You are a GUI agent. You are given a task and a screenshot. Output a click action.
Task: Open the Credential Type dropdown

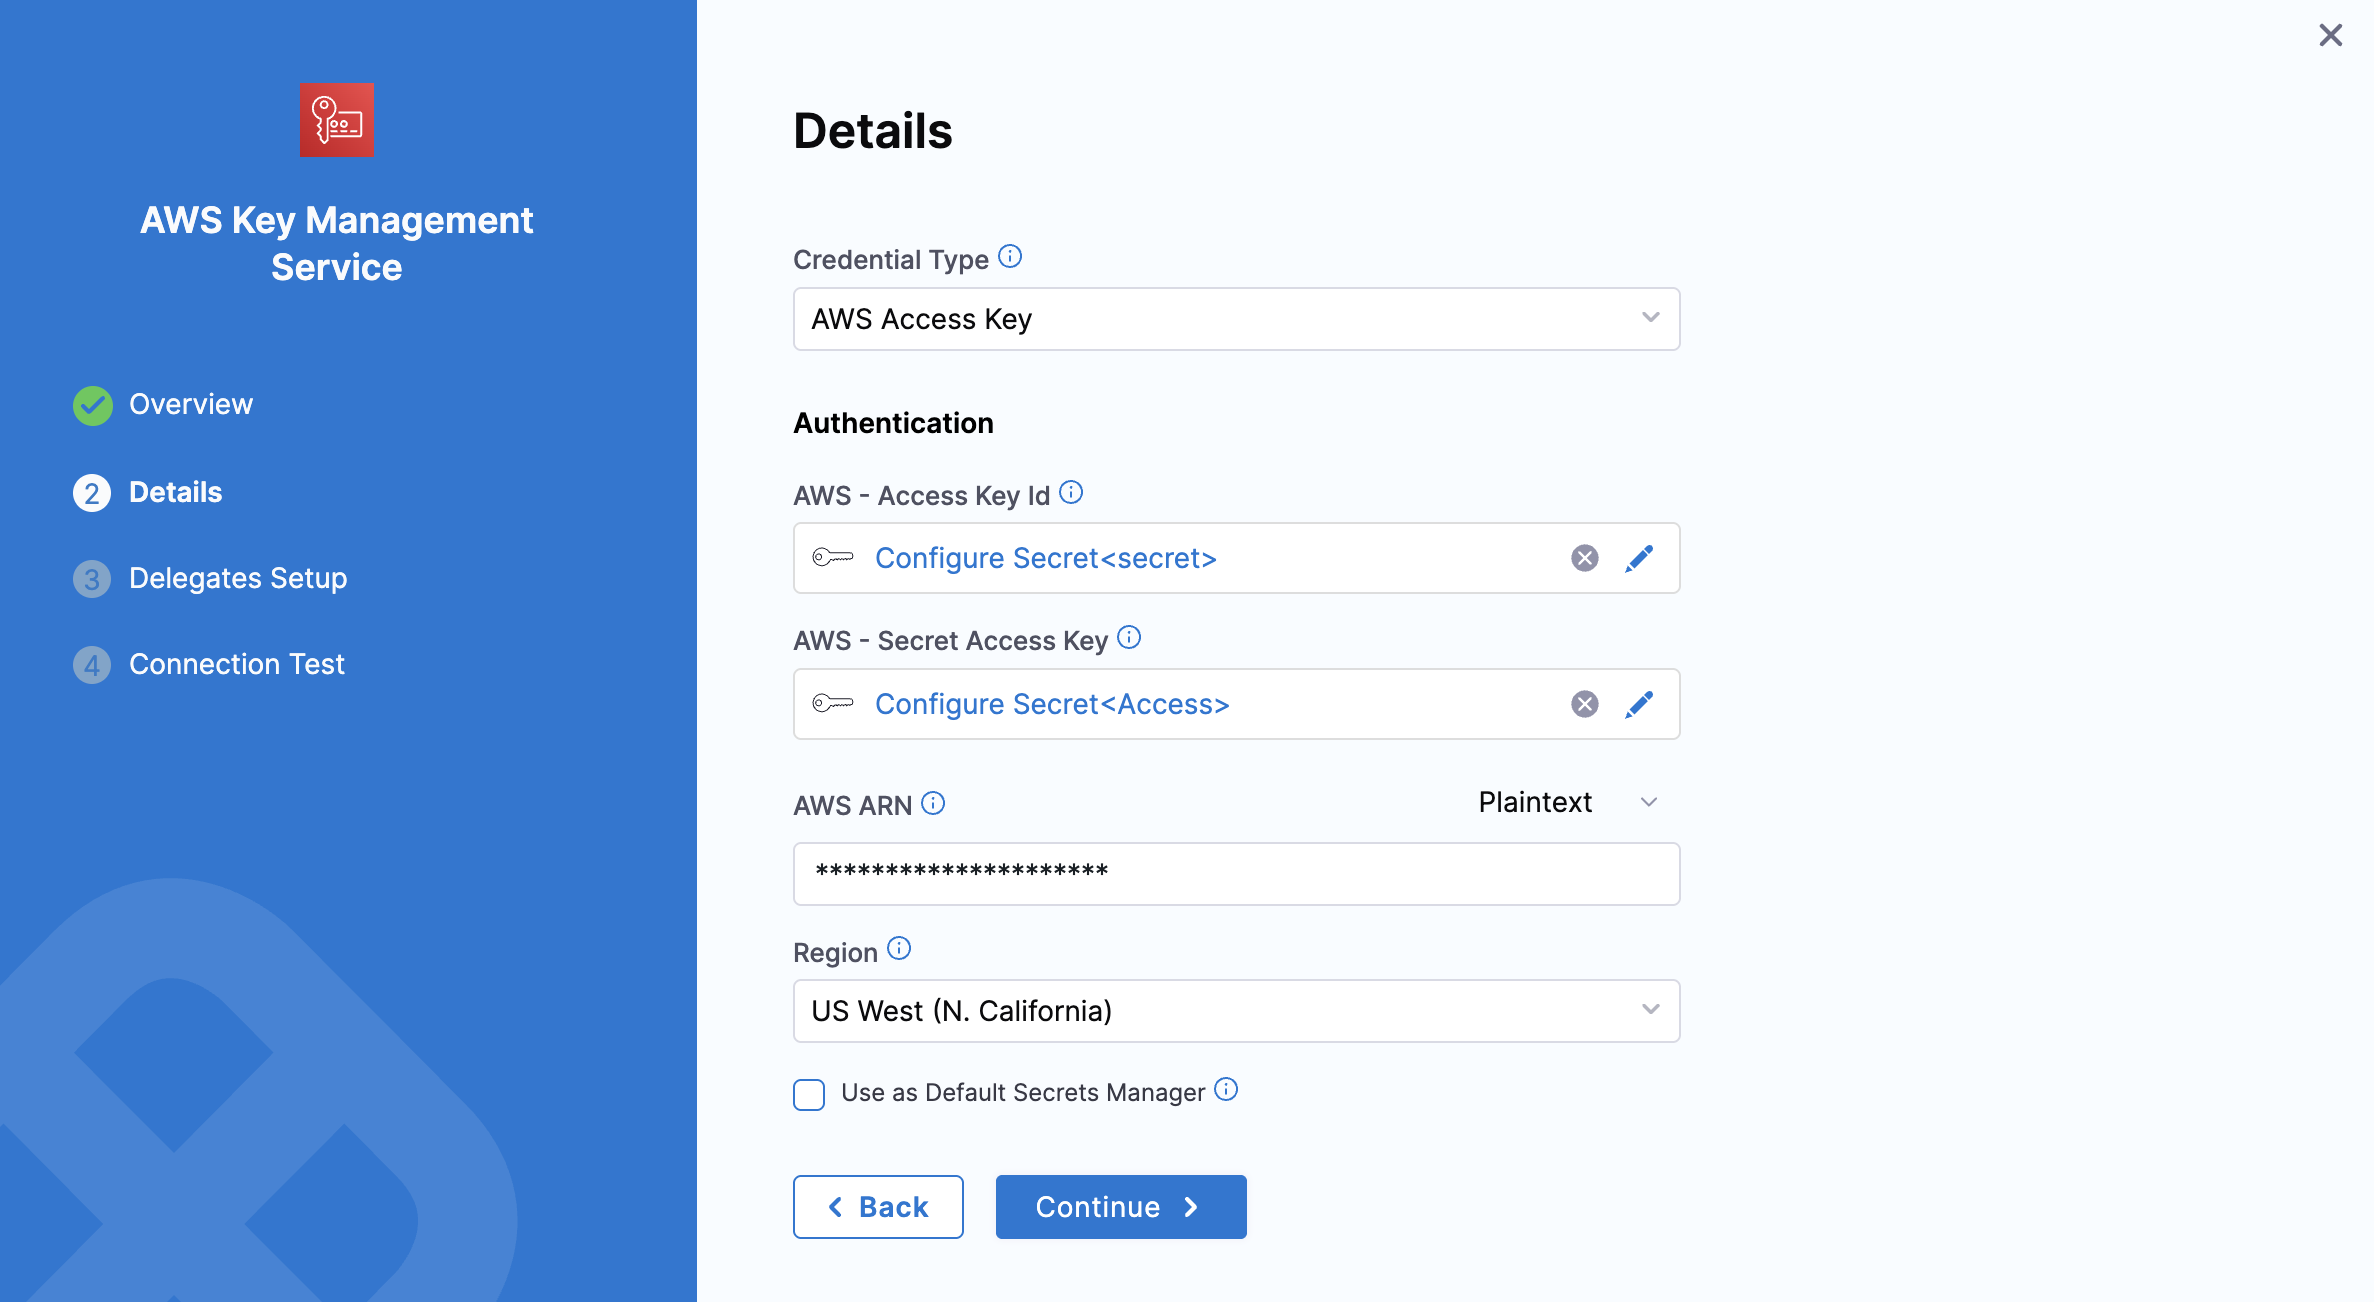(1236, 319)
